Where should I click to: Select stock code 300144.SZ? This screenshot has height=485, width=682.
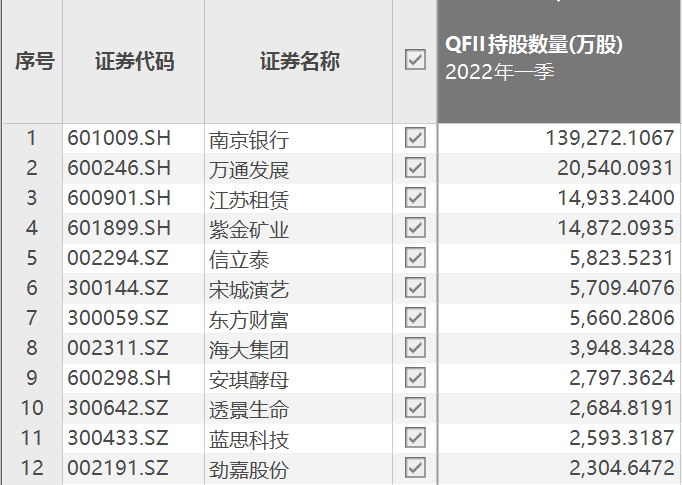point(118,288)
